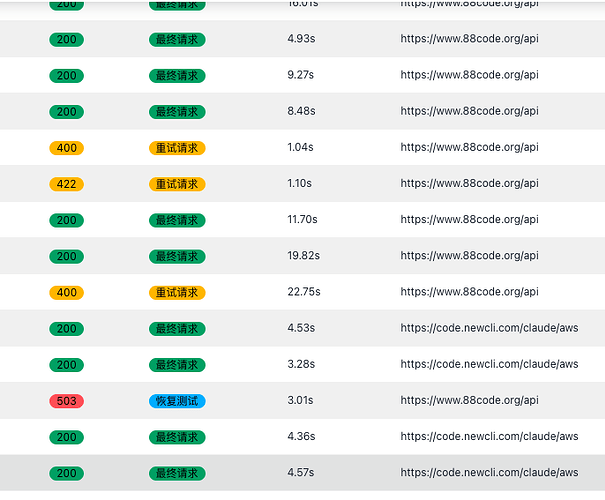Click the 88code URL in the 9.27s row
This screenshot has width=605, height=500.
(469, 75)
